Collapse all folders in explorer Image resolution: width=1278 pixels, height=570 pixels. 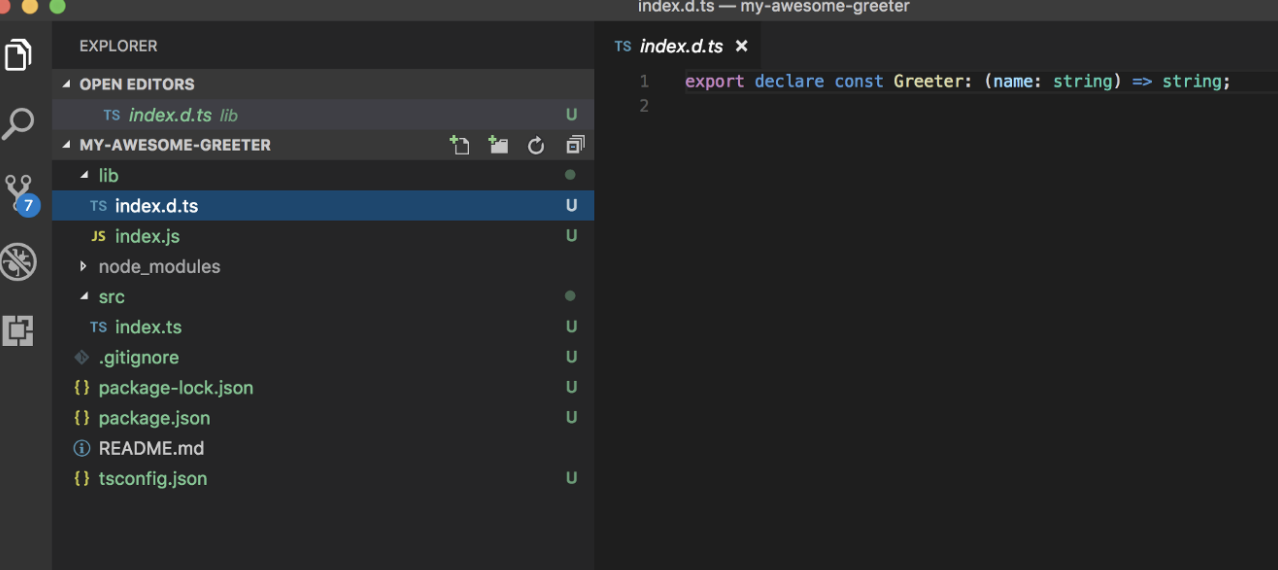(575, 145)
